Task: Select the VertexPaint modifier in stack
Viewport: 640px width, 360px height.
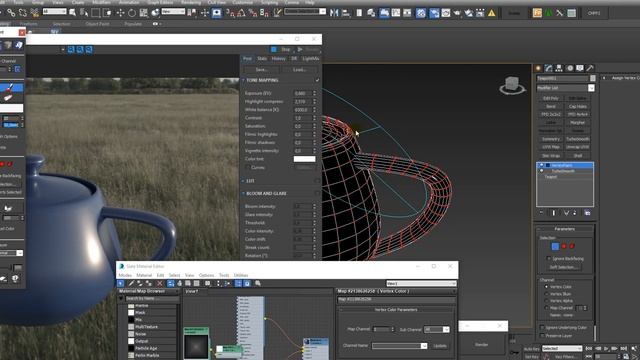Action: coord(565,165)
